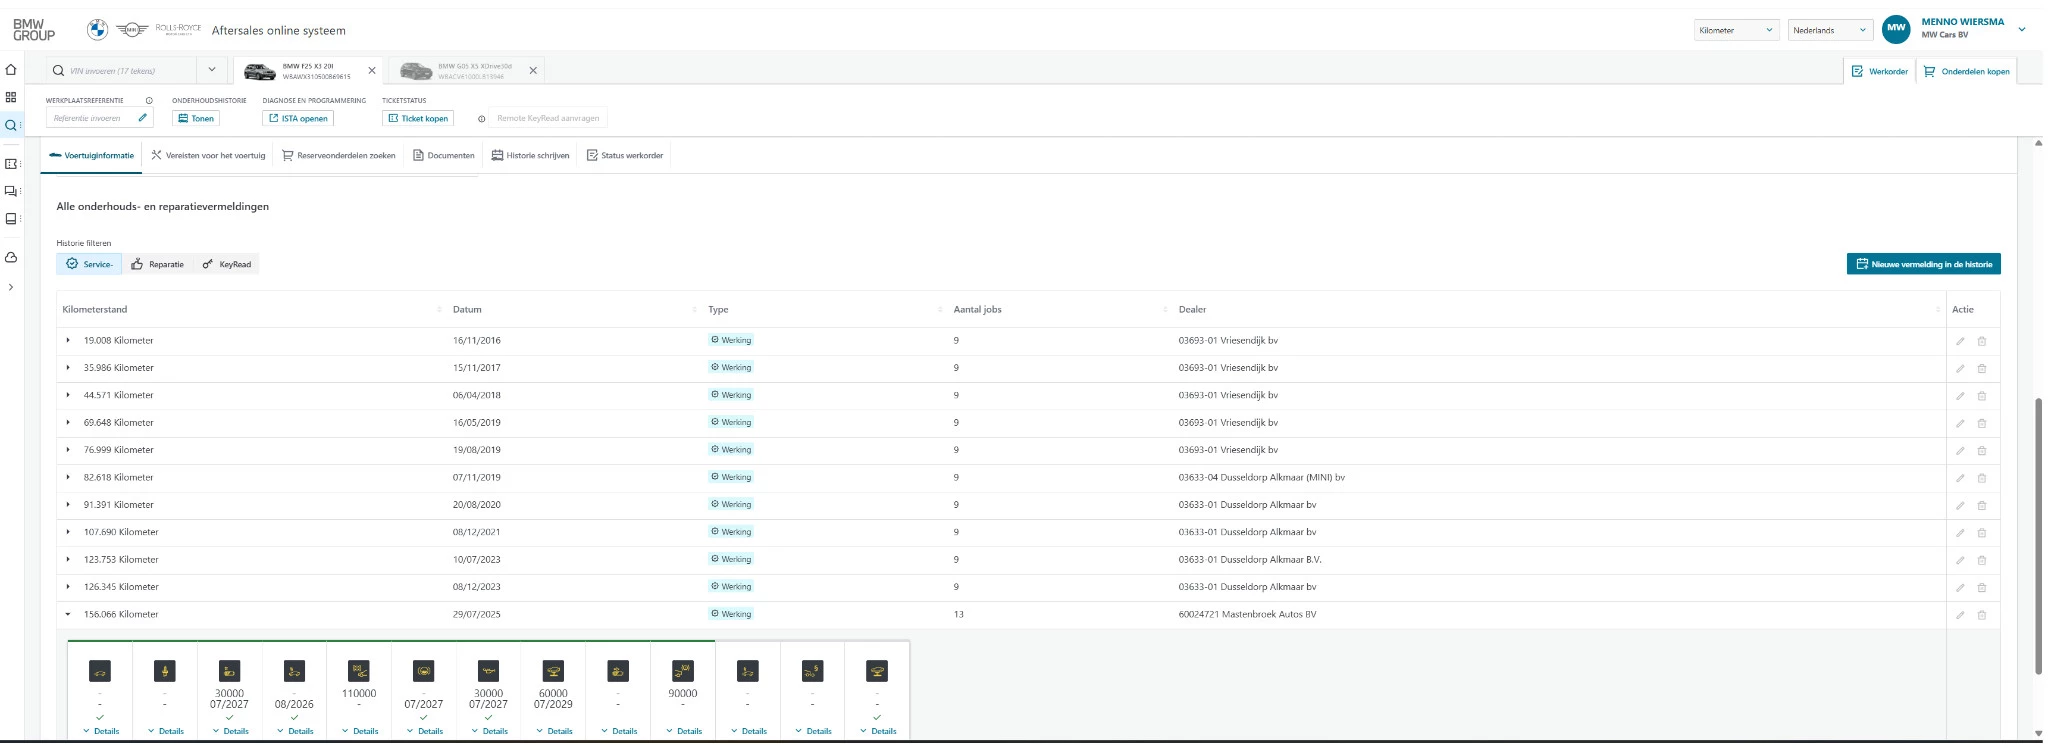Click the pencil icon in reference field
Screen dimensions: 2048x749
[x=143, y=118]
